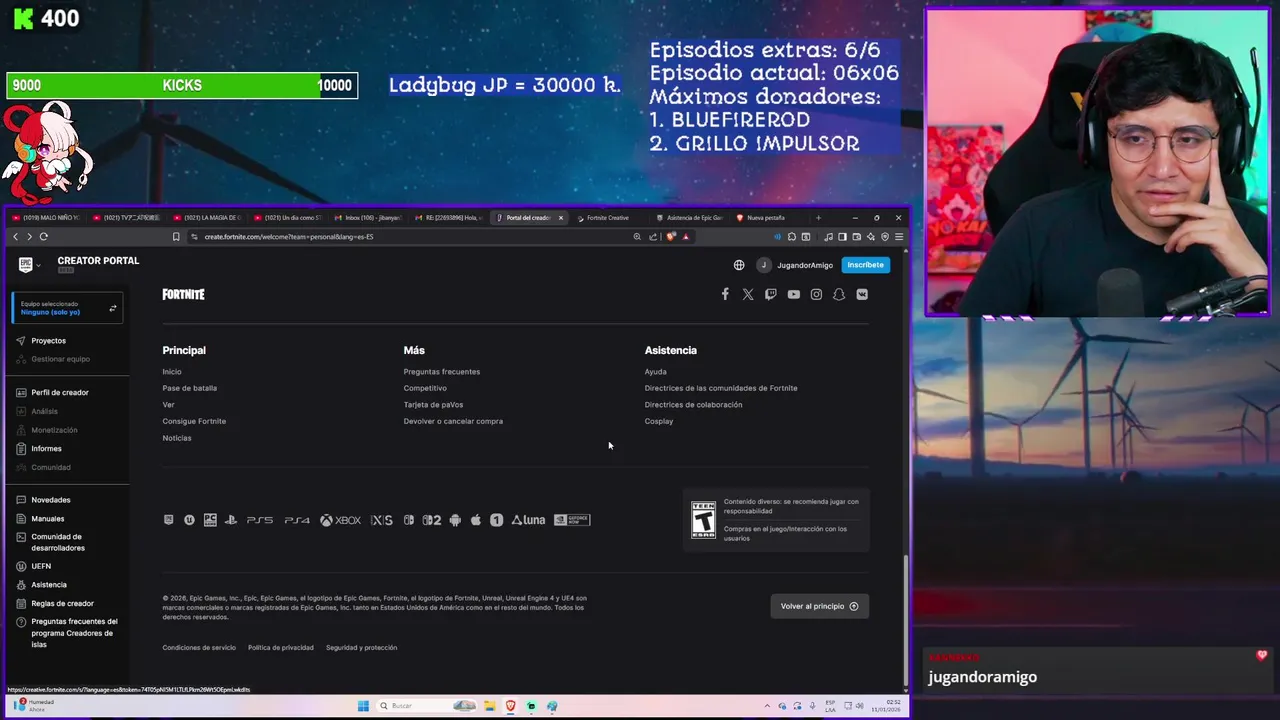Click the Nintendo Switch 2 logo
This screenshot has height=720, width=1280.
tap(432, 520)
